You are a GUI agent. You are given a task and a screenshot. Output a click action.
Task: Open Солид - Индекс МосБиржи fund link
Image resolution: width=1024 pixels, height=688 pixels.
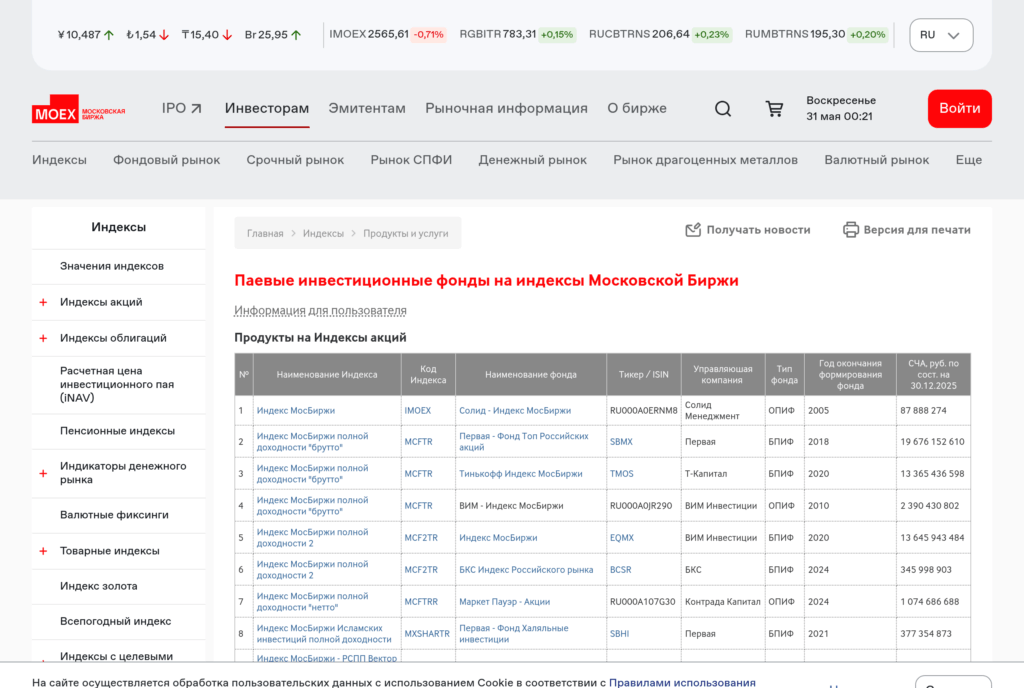515,411
